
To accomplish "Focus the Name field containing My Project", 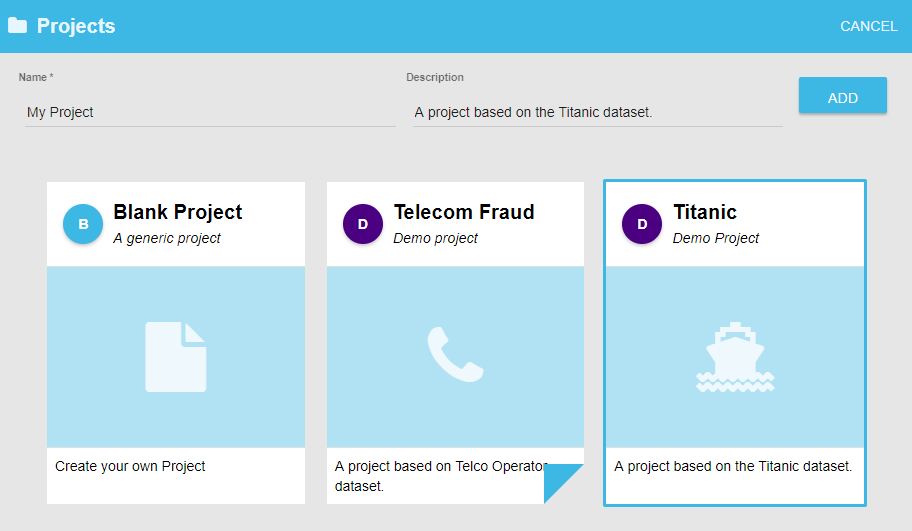I will (x=210, y=112).
